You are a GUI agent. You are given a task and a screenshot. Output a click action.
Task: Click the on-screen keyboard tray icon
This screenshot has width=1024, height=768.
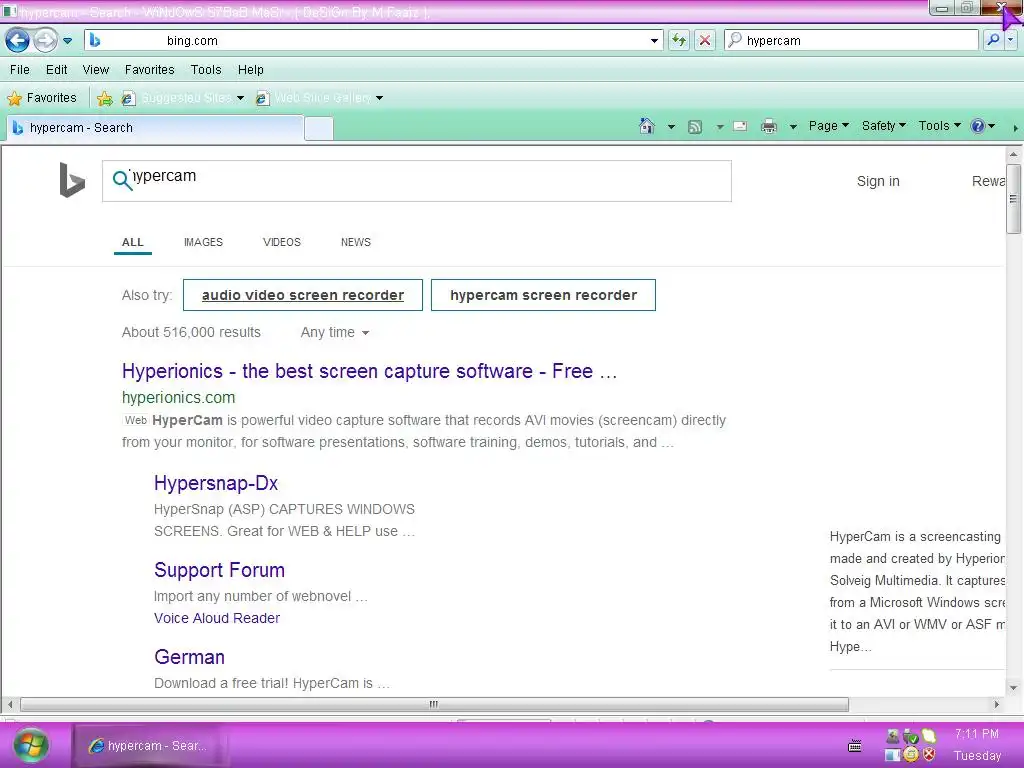[854, 746]
